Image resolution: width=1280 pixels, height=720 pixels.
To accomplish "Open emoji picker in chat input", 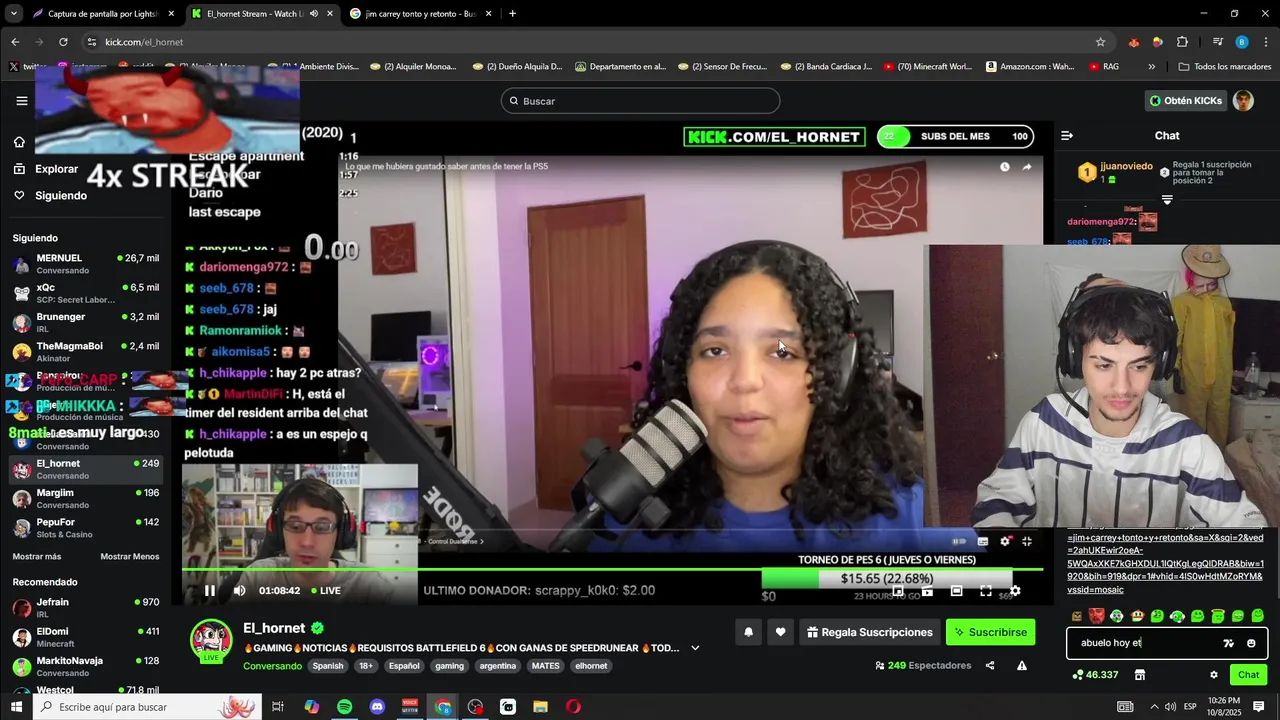I will pos(1251,643).
